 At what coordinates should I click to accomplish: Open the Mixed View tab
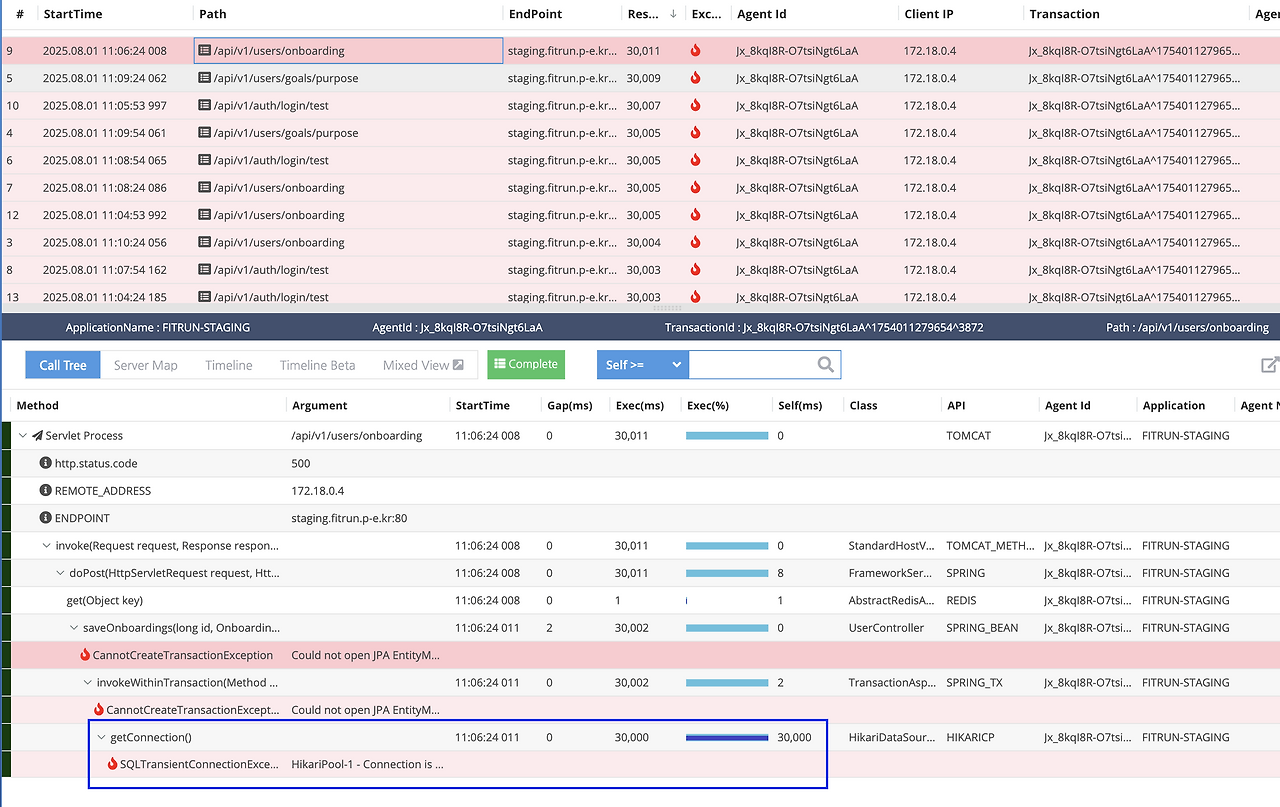click(423, 365)
